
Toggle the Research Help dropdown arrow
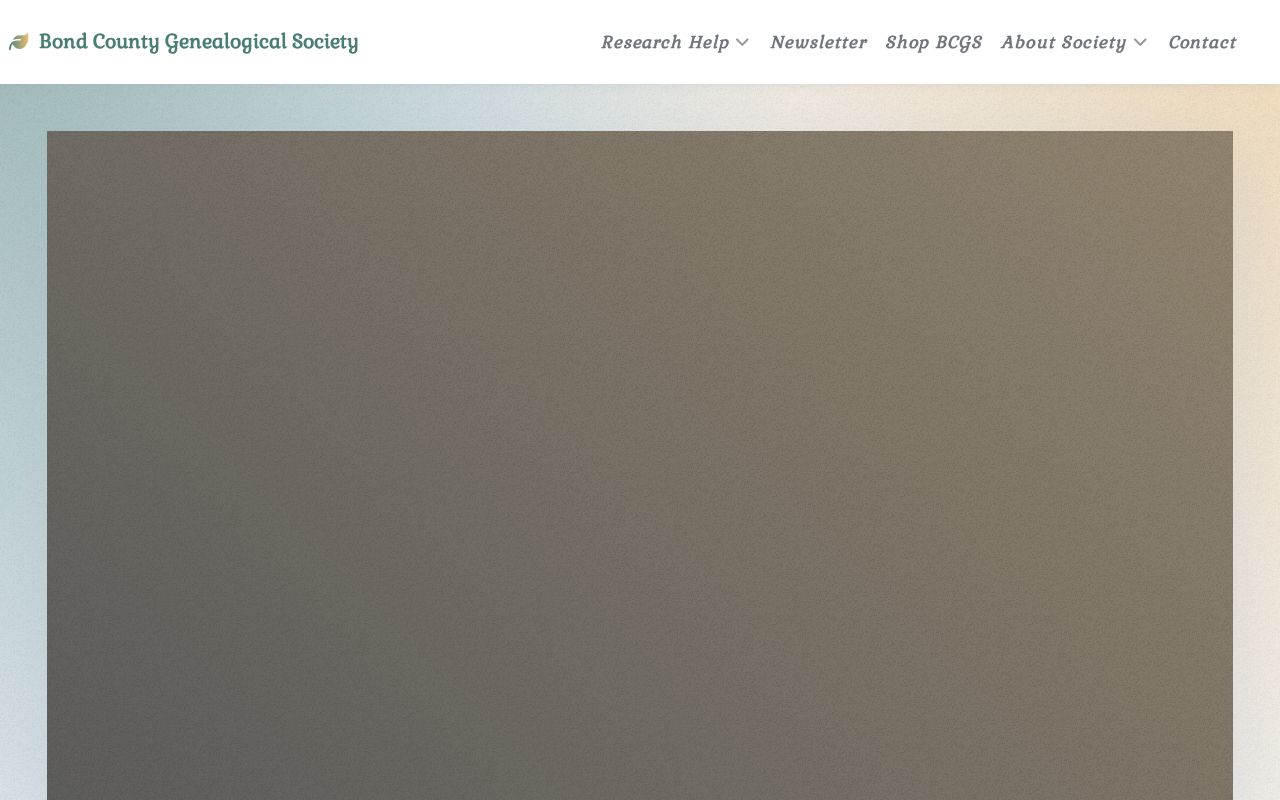point(742,42)
